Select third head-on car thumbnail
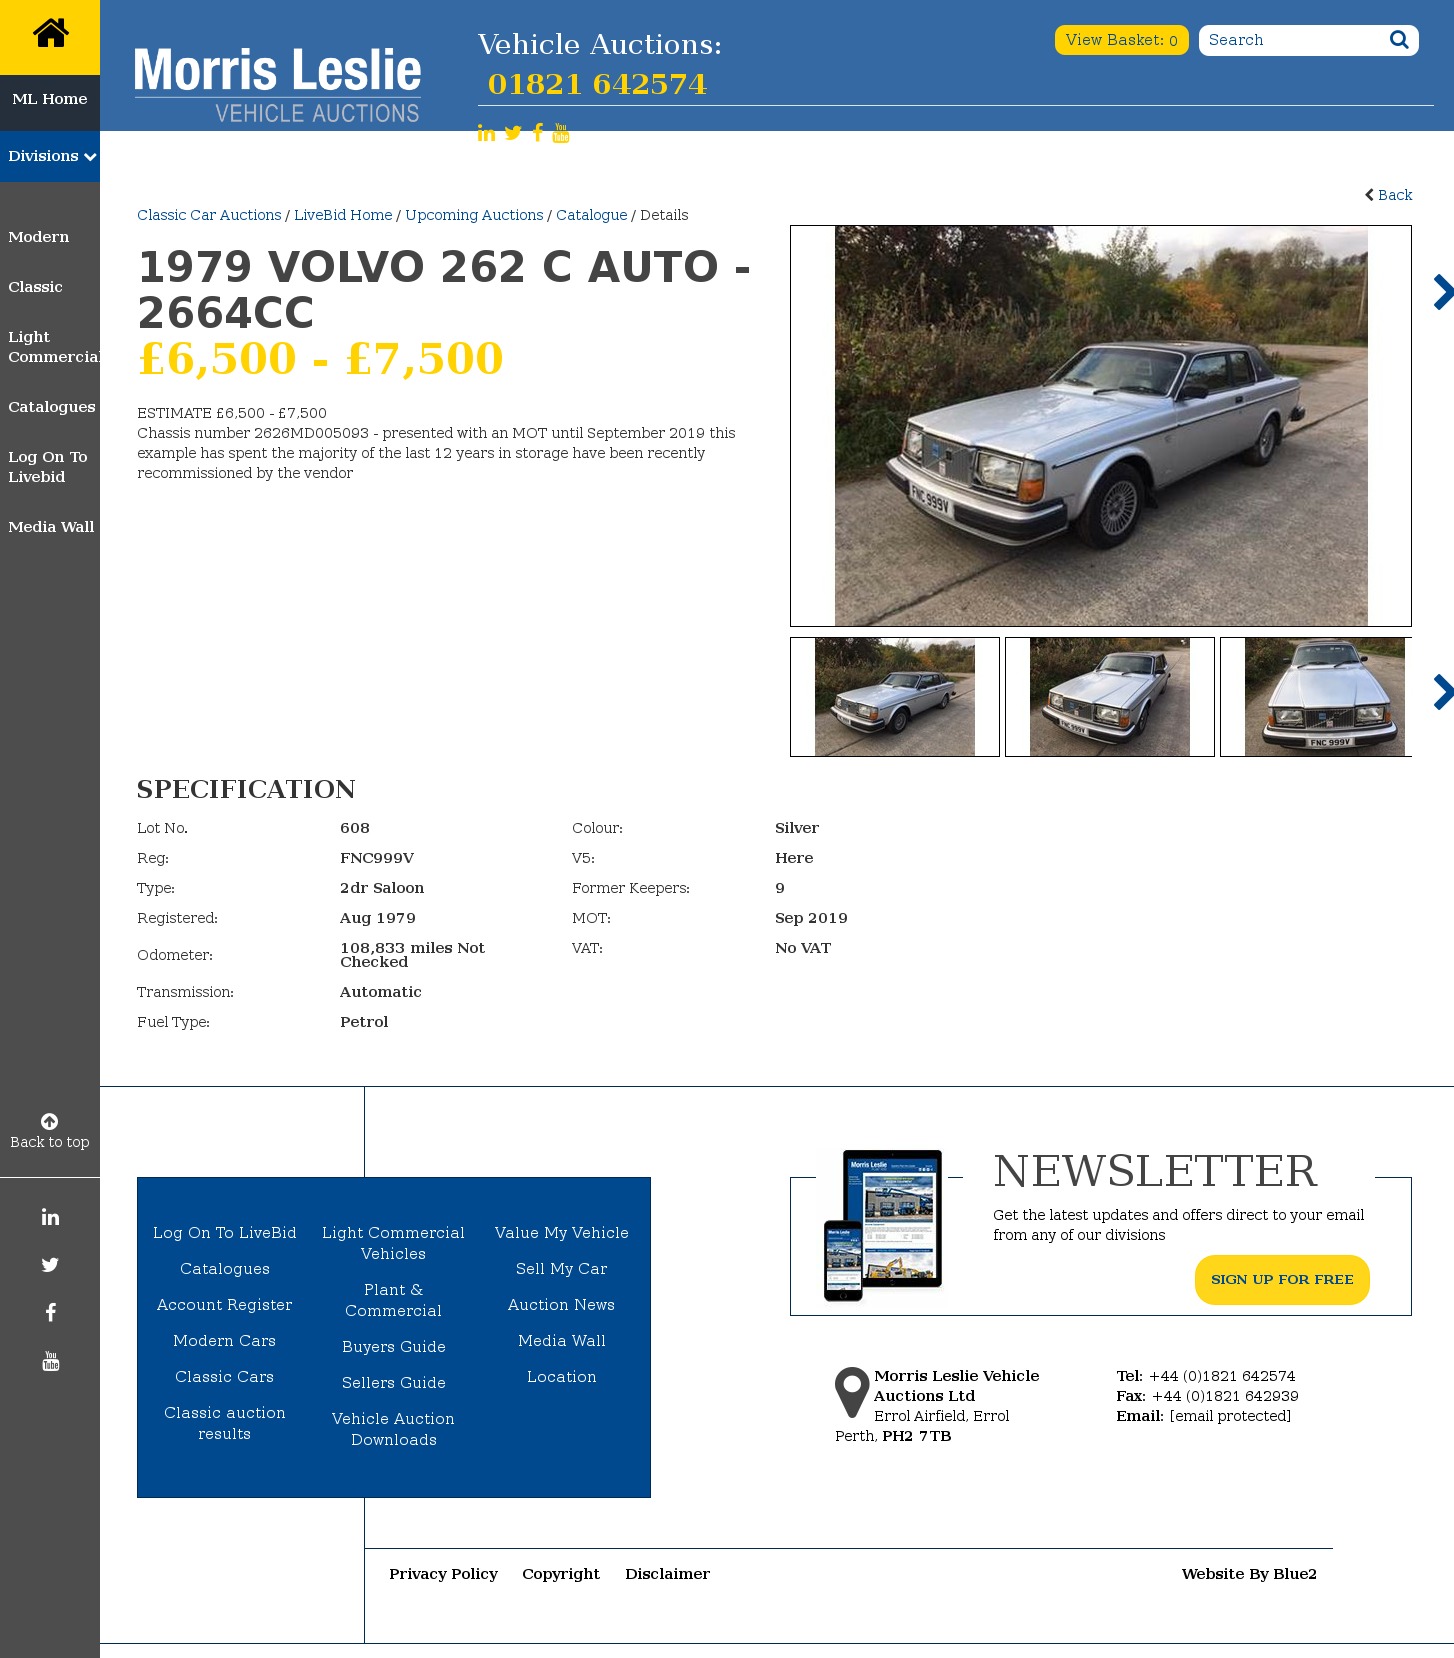1454x1658 pixels. [x=1318, y=697]
